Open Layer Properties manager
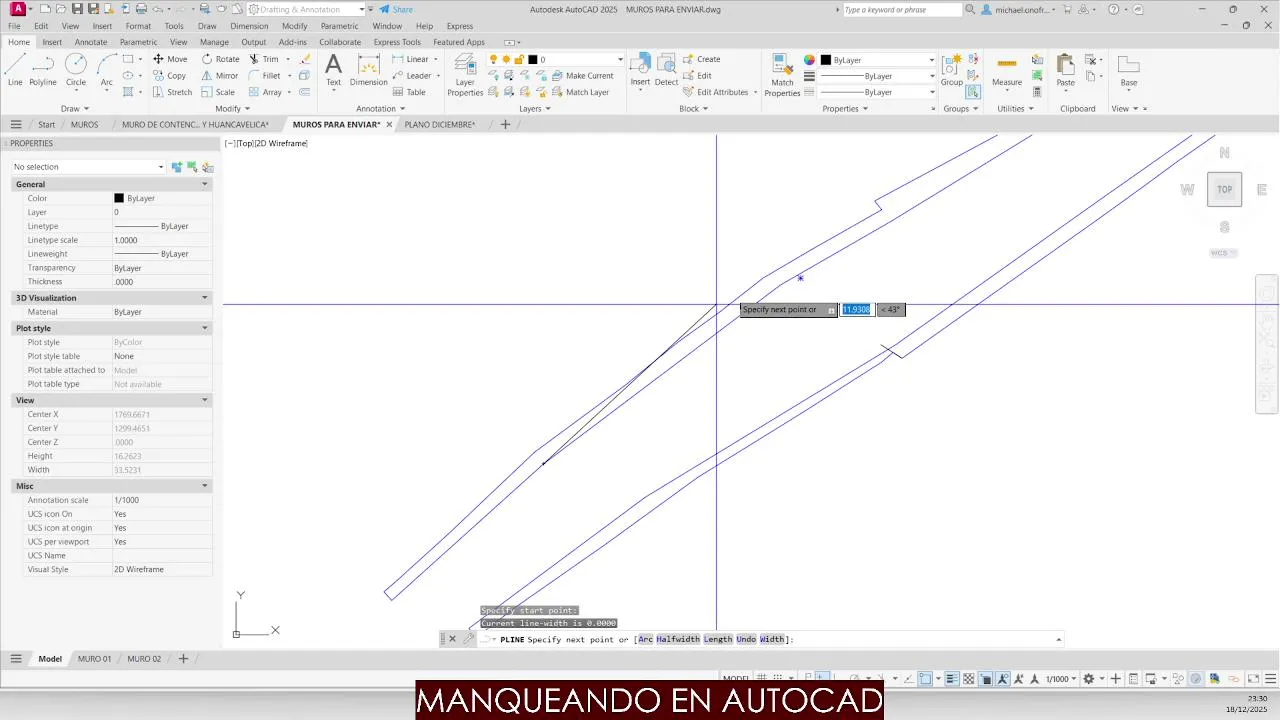 (x=465, y=75)
